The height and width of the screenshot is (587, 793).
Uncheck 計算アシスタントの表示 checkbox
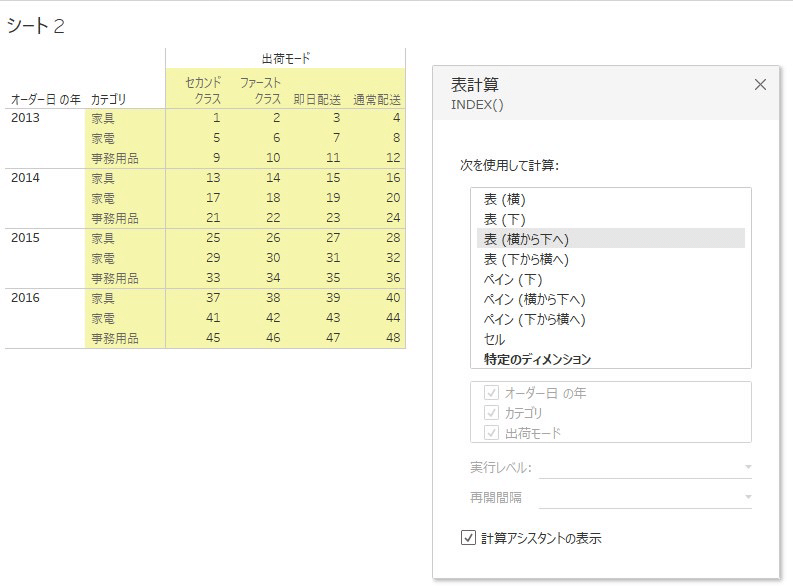pyautogui.click(x=468, y=537)
